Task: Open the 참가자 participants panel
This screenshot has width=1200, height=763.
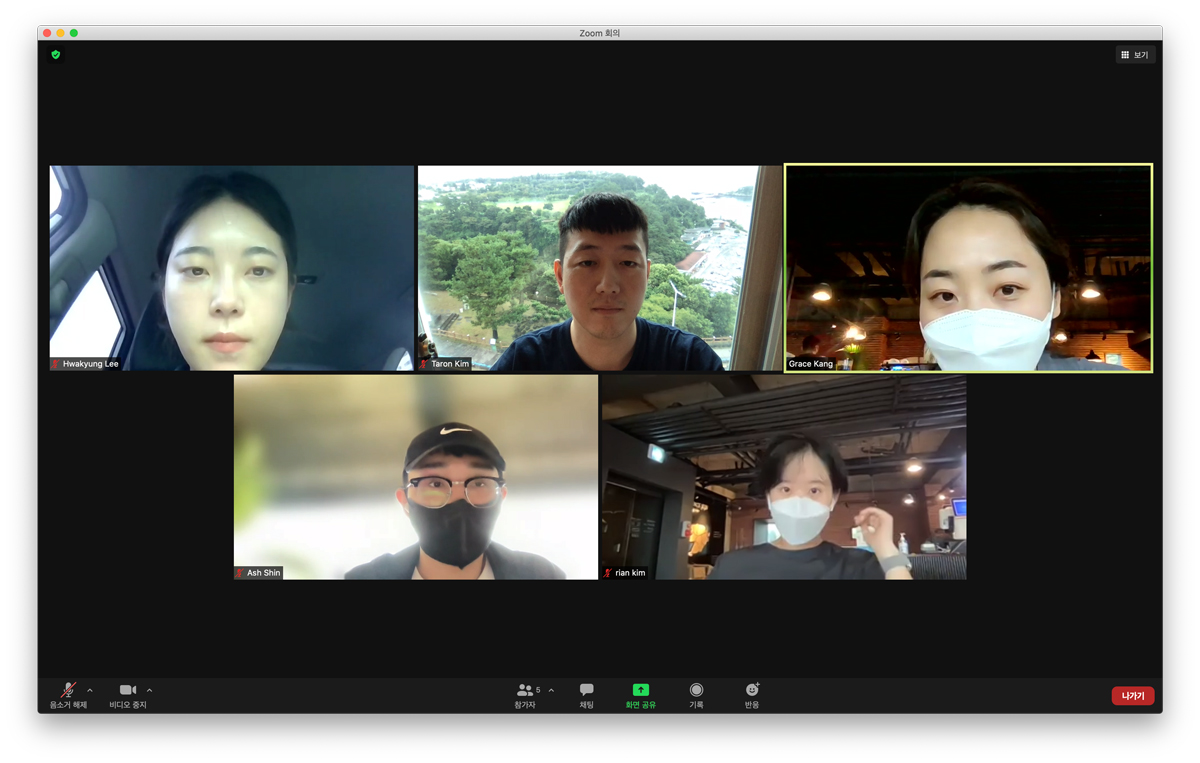Action: pos(525,695)
